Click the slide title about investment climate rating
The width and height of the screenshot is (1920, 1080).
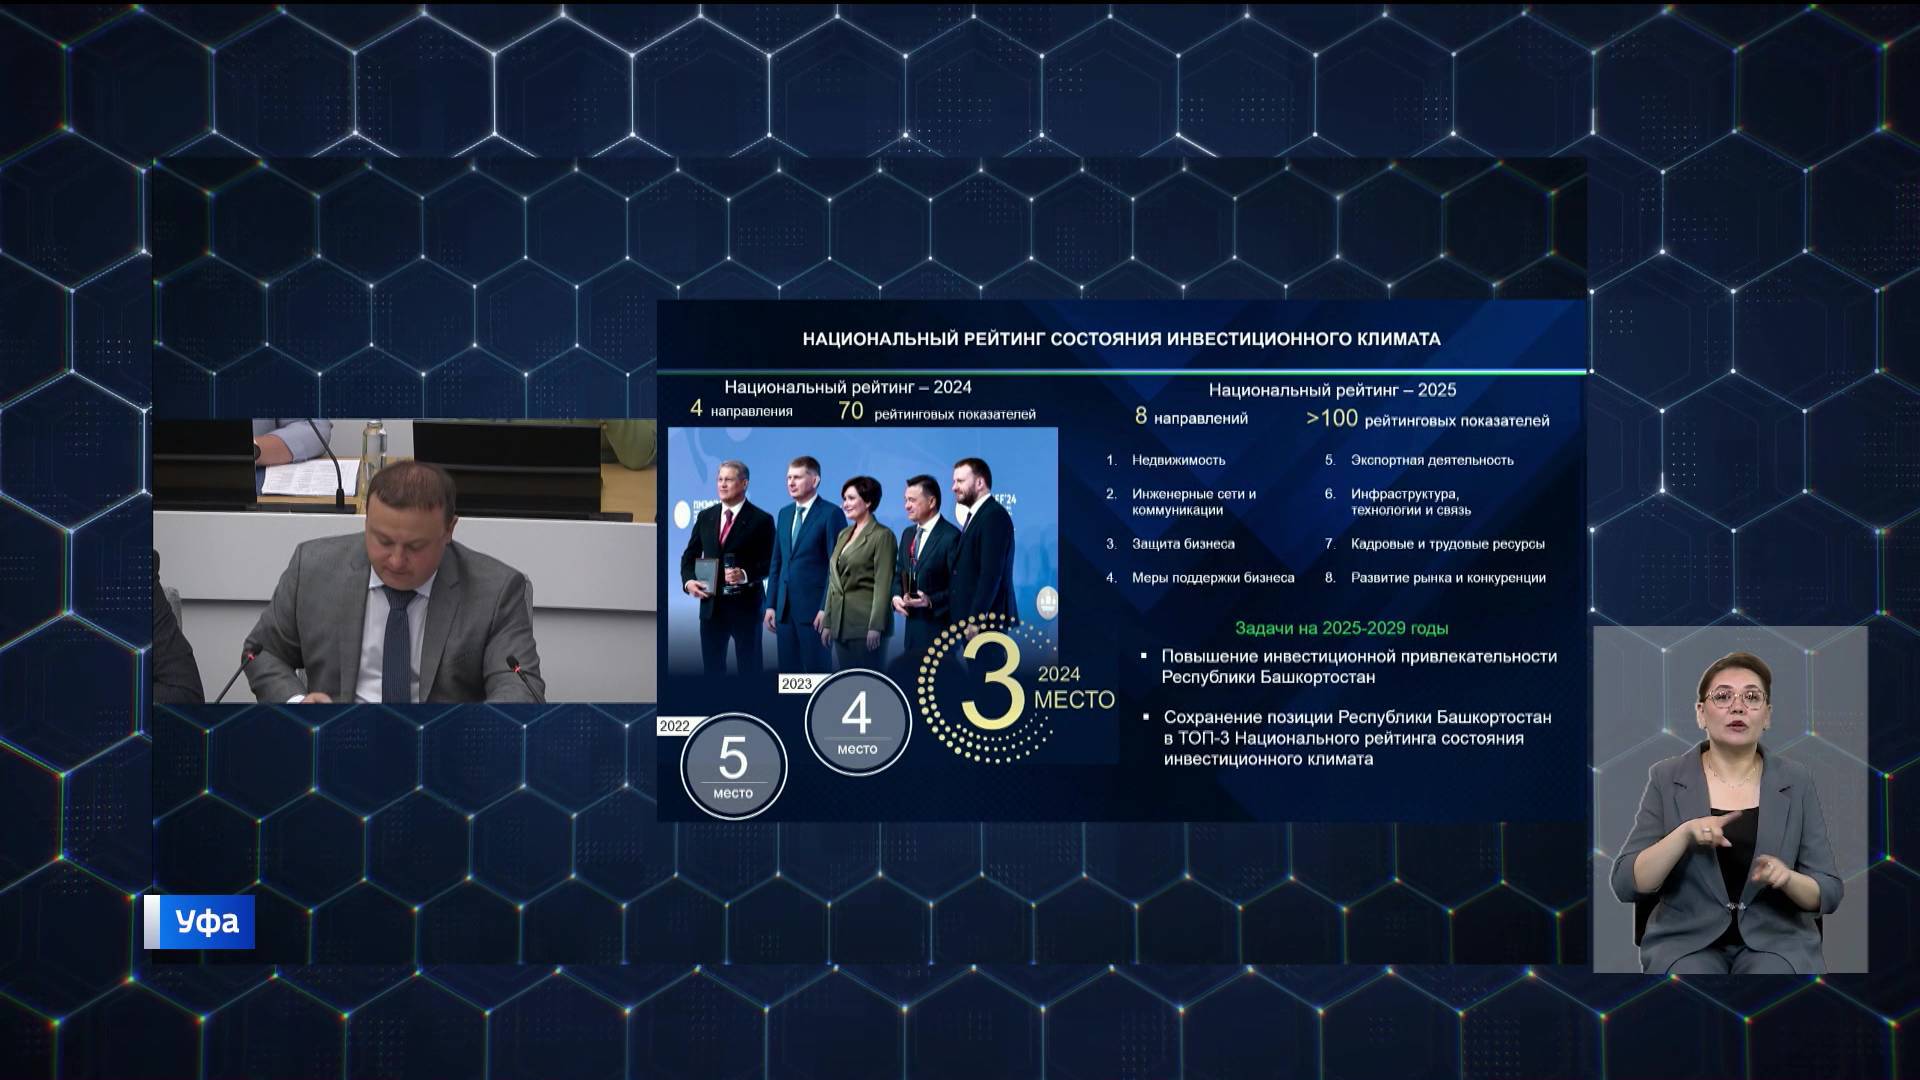pos(1121,339)
